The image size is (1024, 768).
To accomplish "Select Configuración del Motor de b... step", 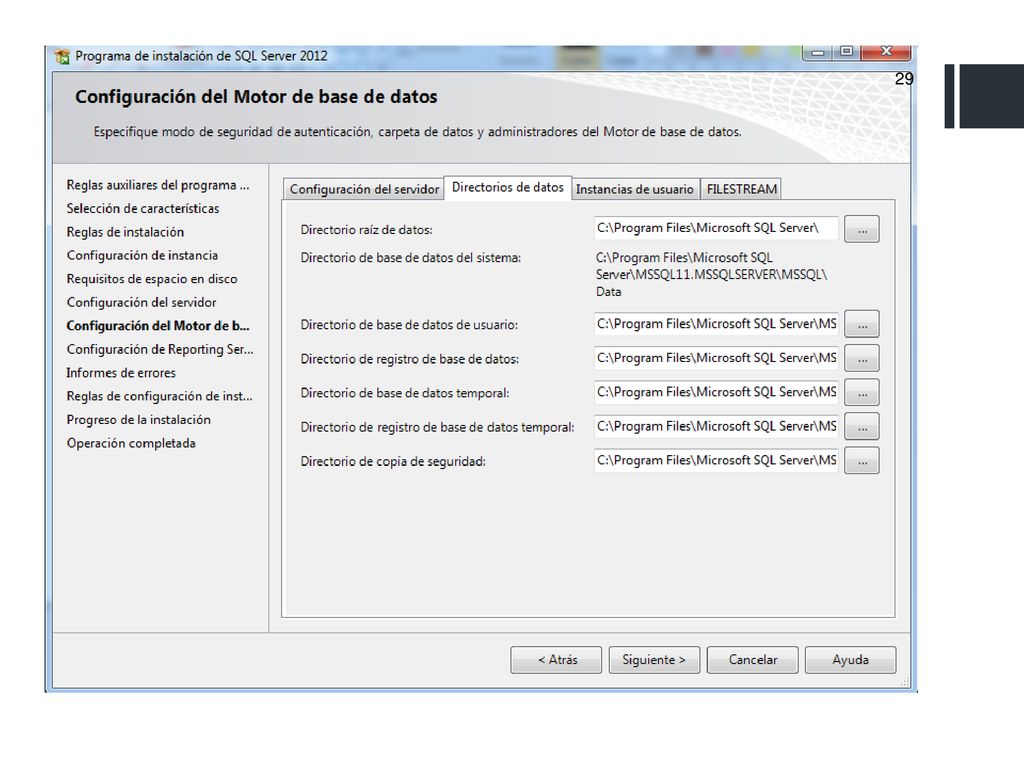I will [x=158, y=326].
